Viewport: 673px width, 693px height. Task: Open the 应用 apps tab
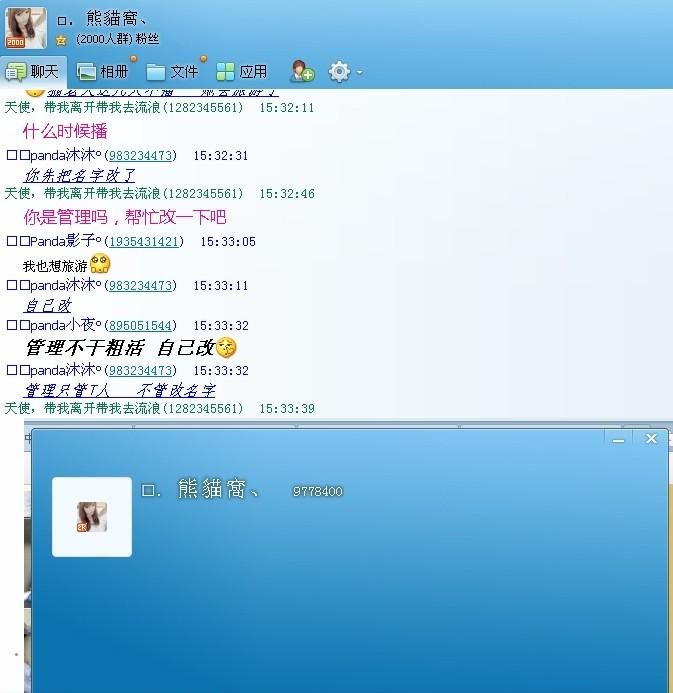coord(242,72)
